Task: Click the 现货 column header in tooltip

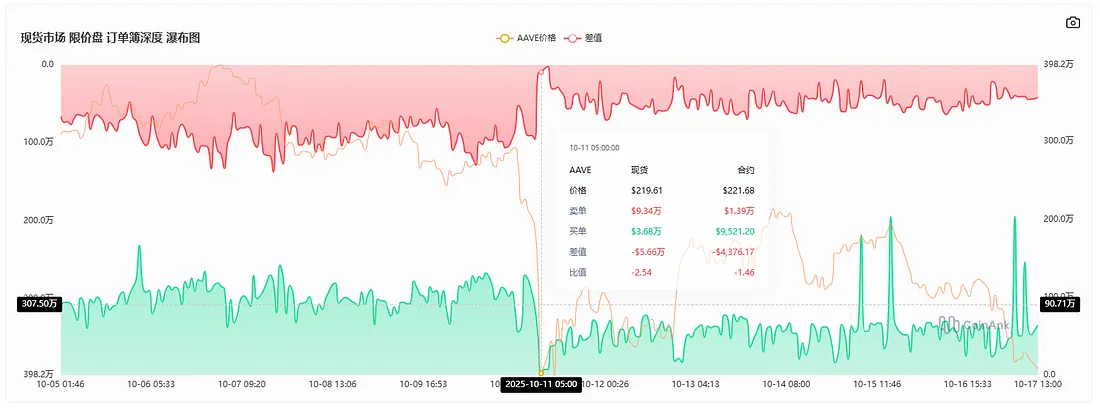Action: coord(639,170)
